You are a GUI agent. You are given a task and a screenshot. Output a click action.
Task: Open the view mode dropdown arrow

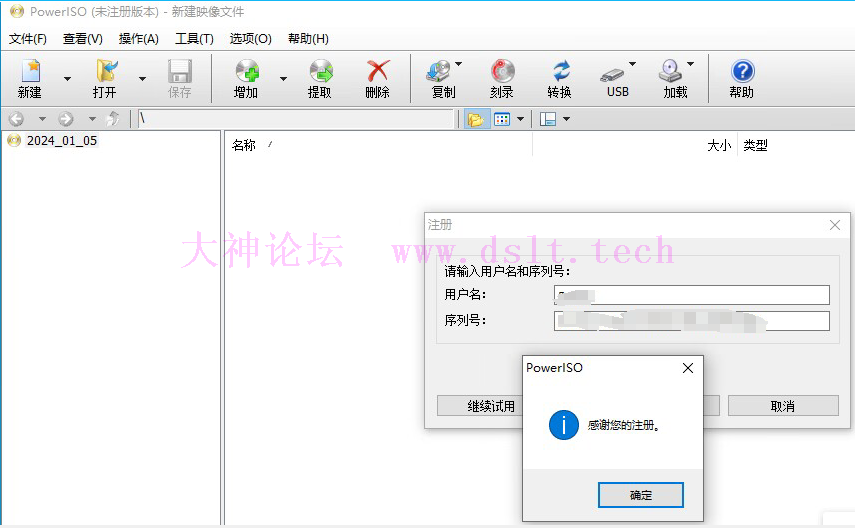pos(520,119)
